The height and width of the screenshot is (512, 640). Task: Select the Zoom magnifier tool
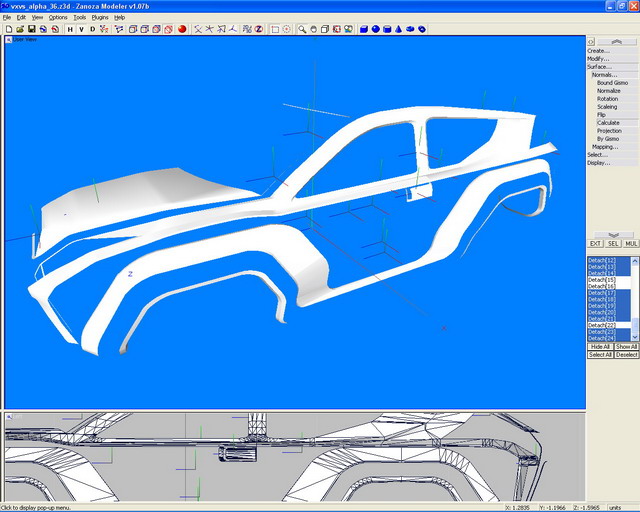click(x=301, y=29)
